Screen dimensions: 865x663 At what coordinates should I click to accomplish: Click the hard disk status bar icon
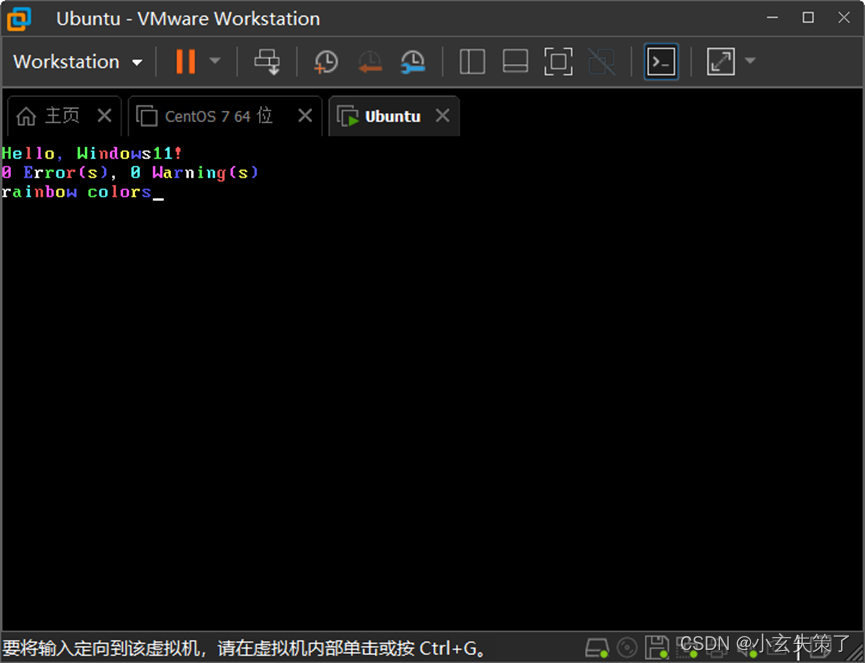point(596,648)
